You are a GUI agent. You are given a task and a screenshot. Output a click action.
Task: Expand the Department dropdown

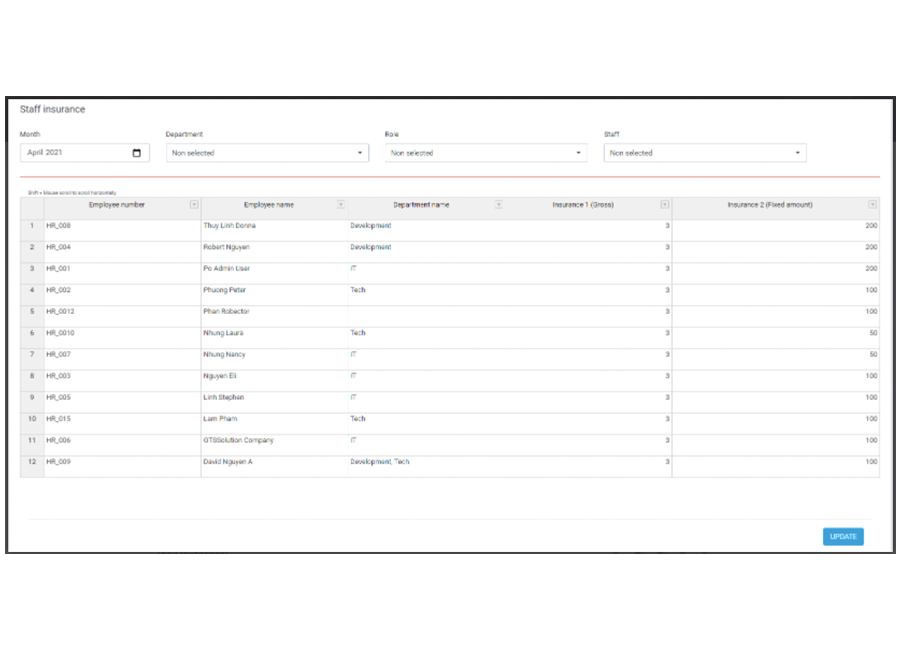click(266, 153)
